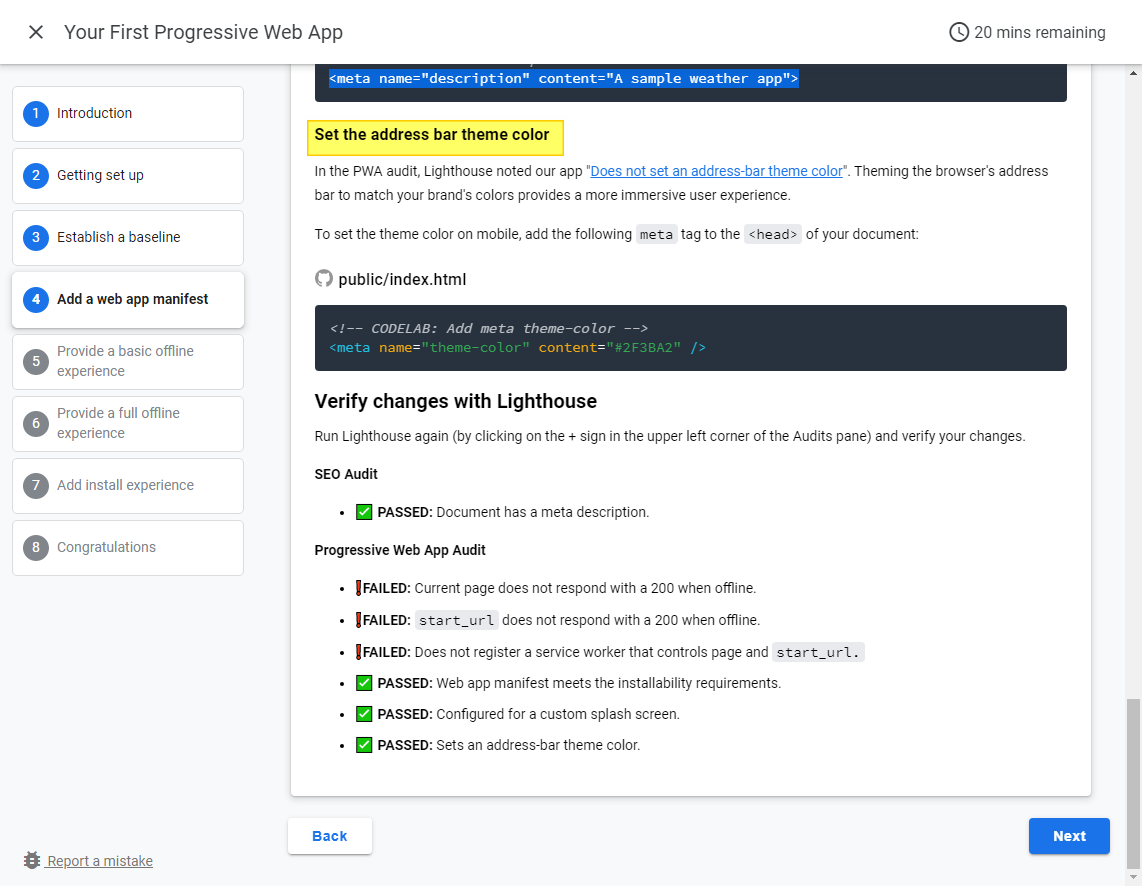
Task: Click green check beside address-bar theme color result
Action: pos(364,745)
